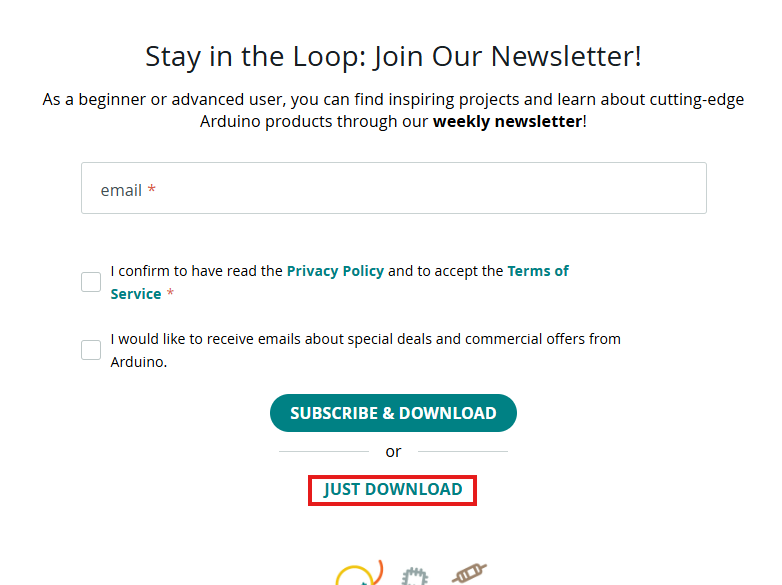Focus the email input field

[x=394, y=189]
